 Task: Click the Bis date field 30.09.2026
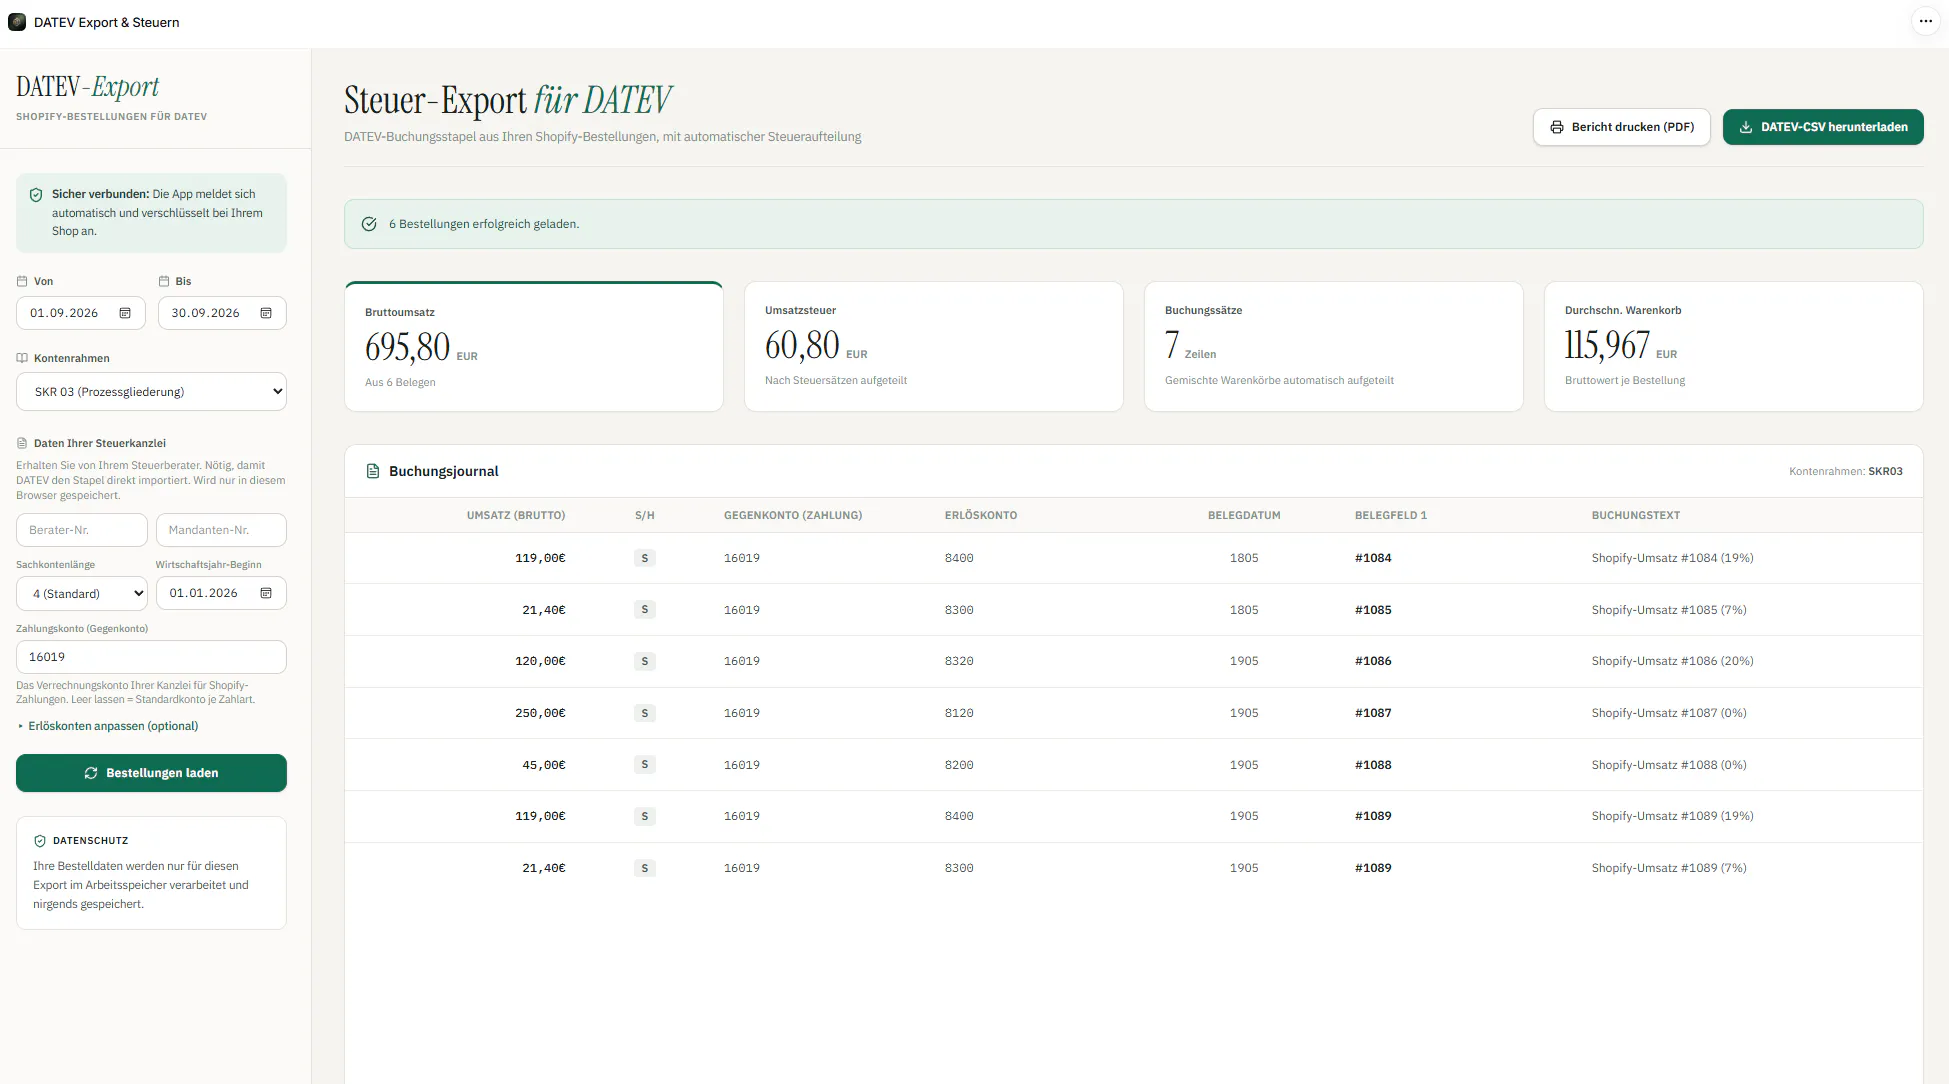click(x=222, y=313)
